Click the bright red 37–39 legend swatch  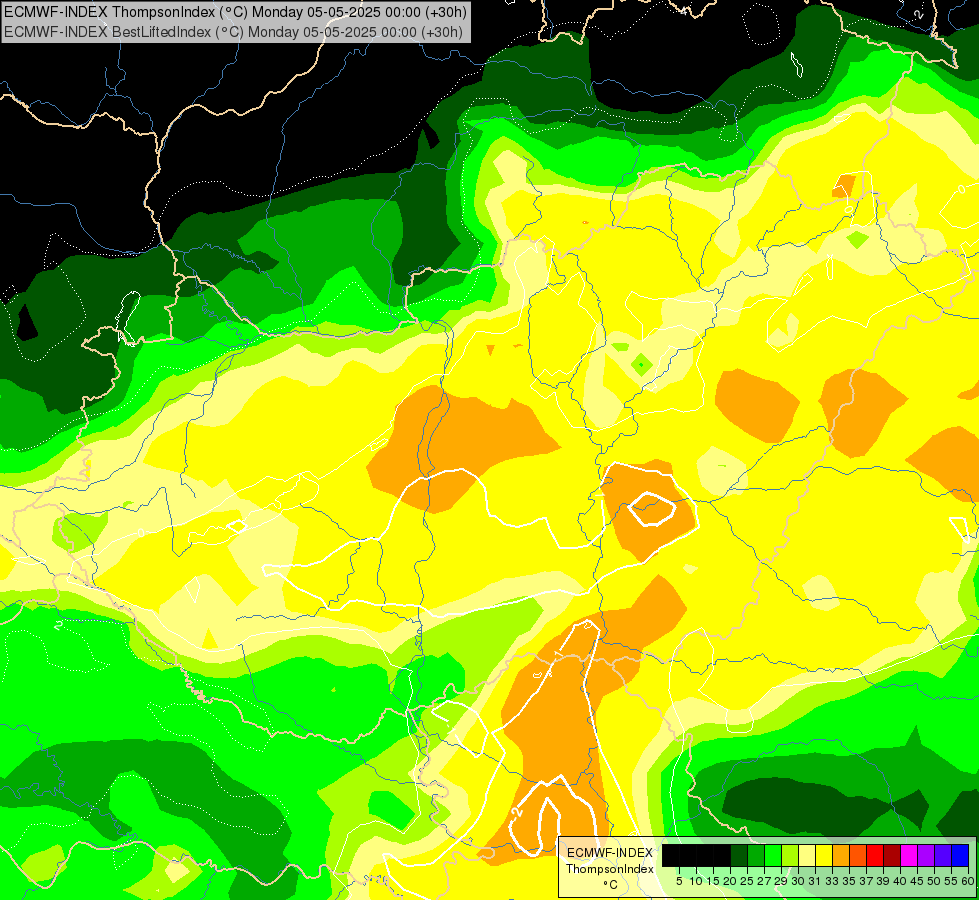tap(875, 855)
